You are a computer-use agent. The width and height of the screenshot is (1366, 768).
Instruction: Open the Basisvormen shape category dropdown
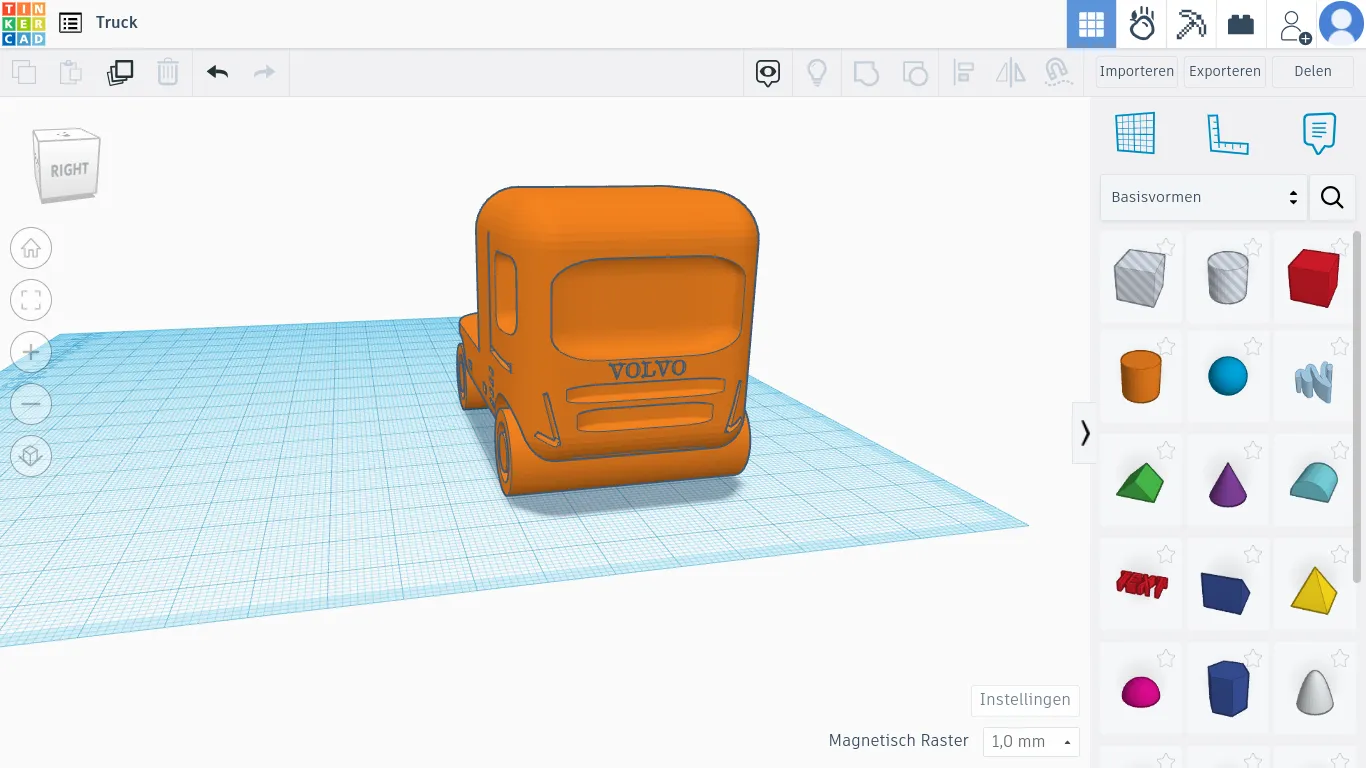(1203, 197)
